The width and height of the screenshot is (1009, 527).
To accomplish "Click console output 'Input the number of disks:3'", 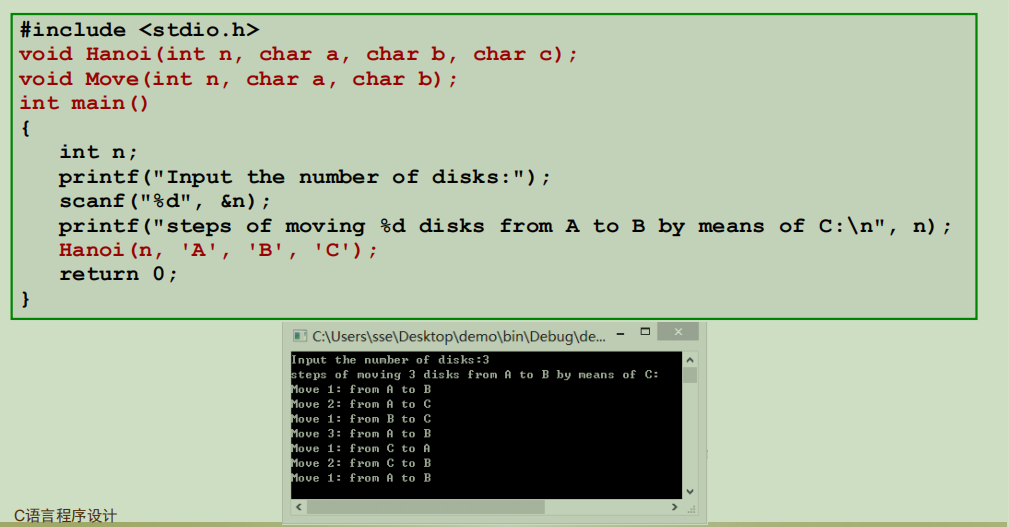I will 390,360.
